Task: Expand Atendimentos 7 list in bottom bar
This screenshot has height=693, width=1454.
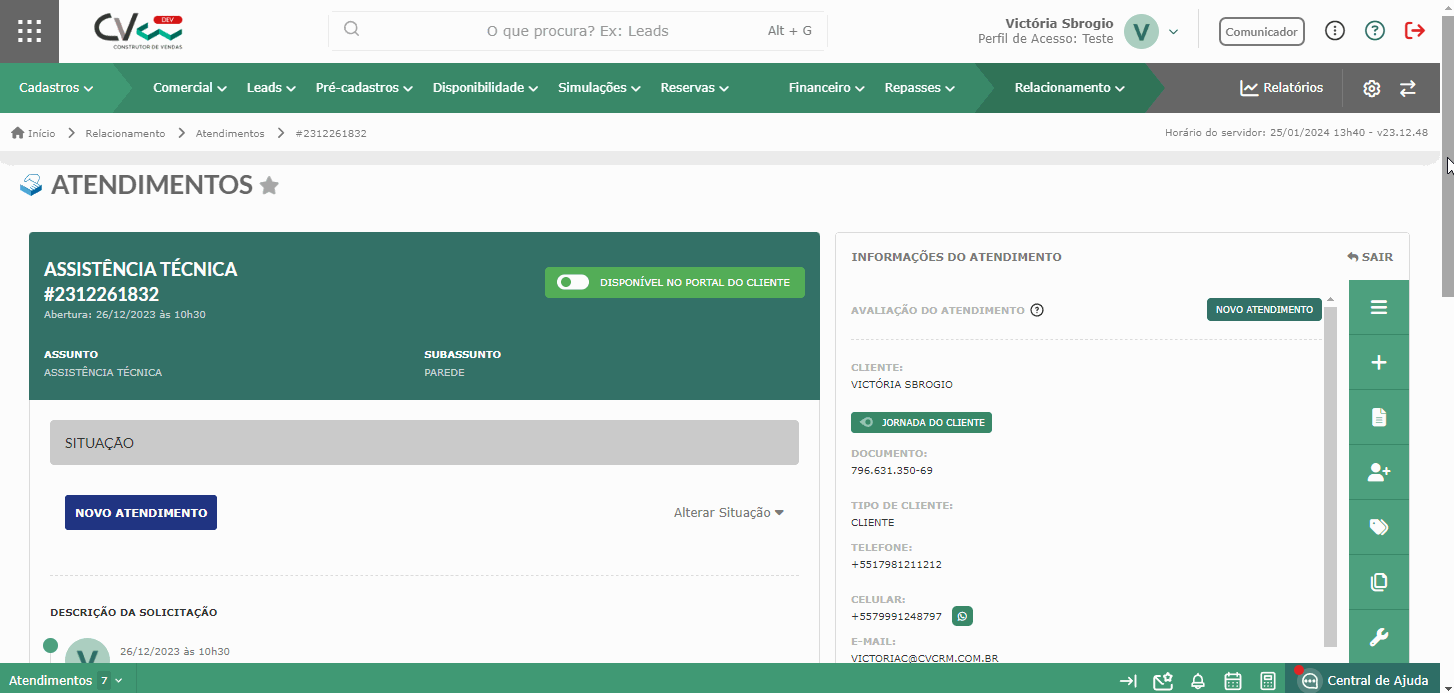Action: [66, 680]
